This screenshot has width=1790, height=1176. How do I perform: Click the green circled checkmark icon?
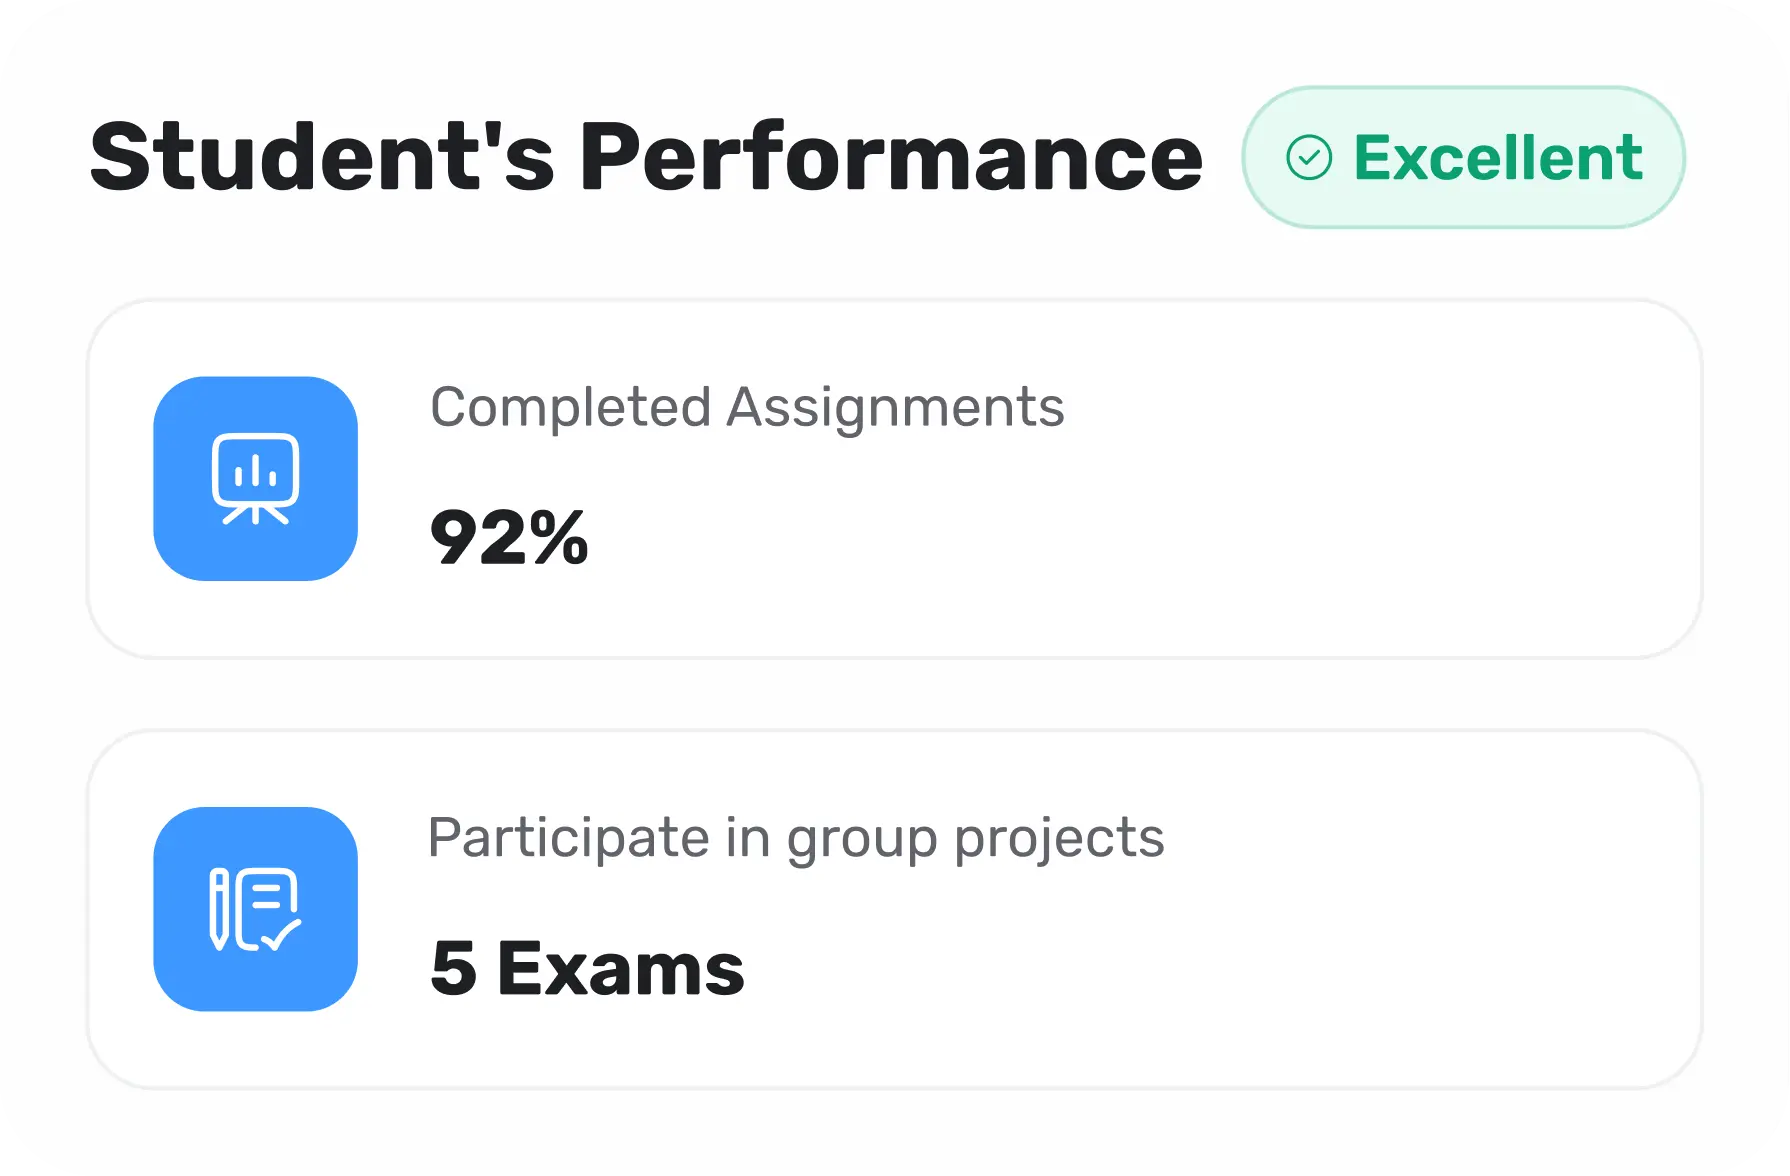[x=1310, y=158]
